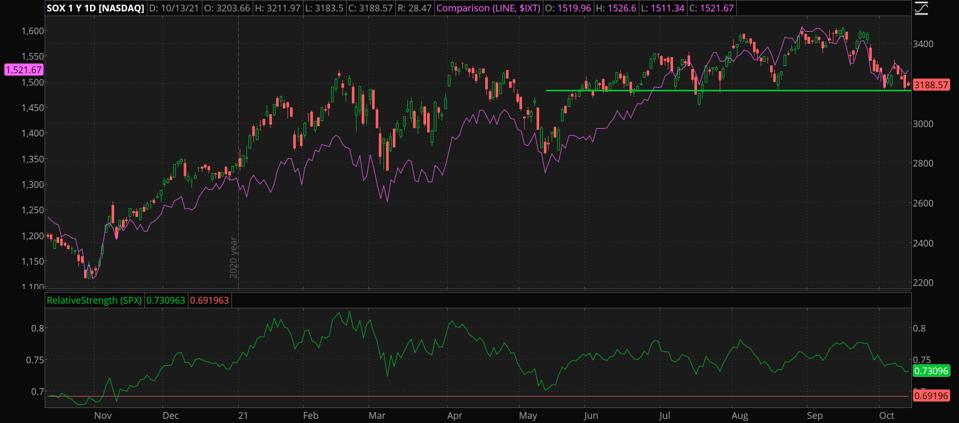Click the 1,600 level on left axis
Viewport: 959px width, 423px height.
click(31, 31)
